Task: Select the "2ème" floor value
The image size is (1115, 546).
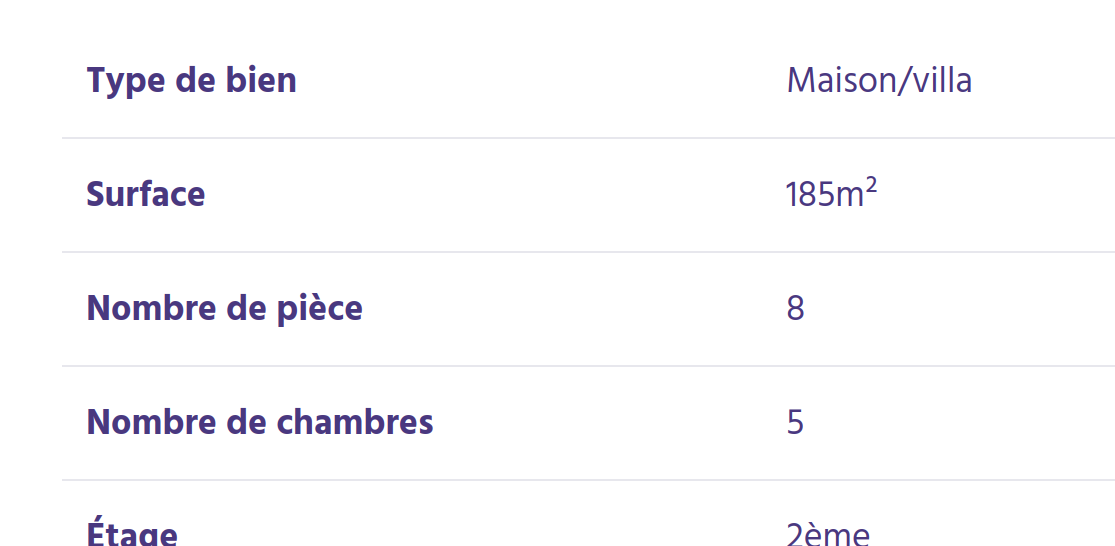Action: tap(828, 533)
